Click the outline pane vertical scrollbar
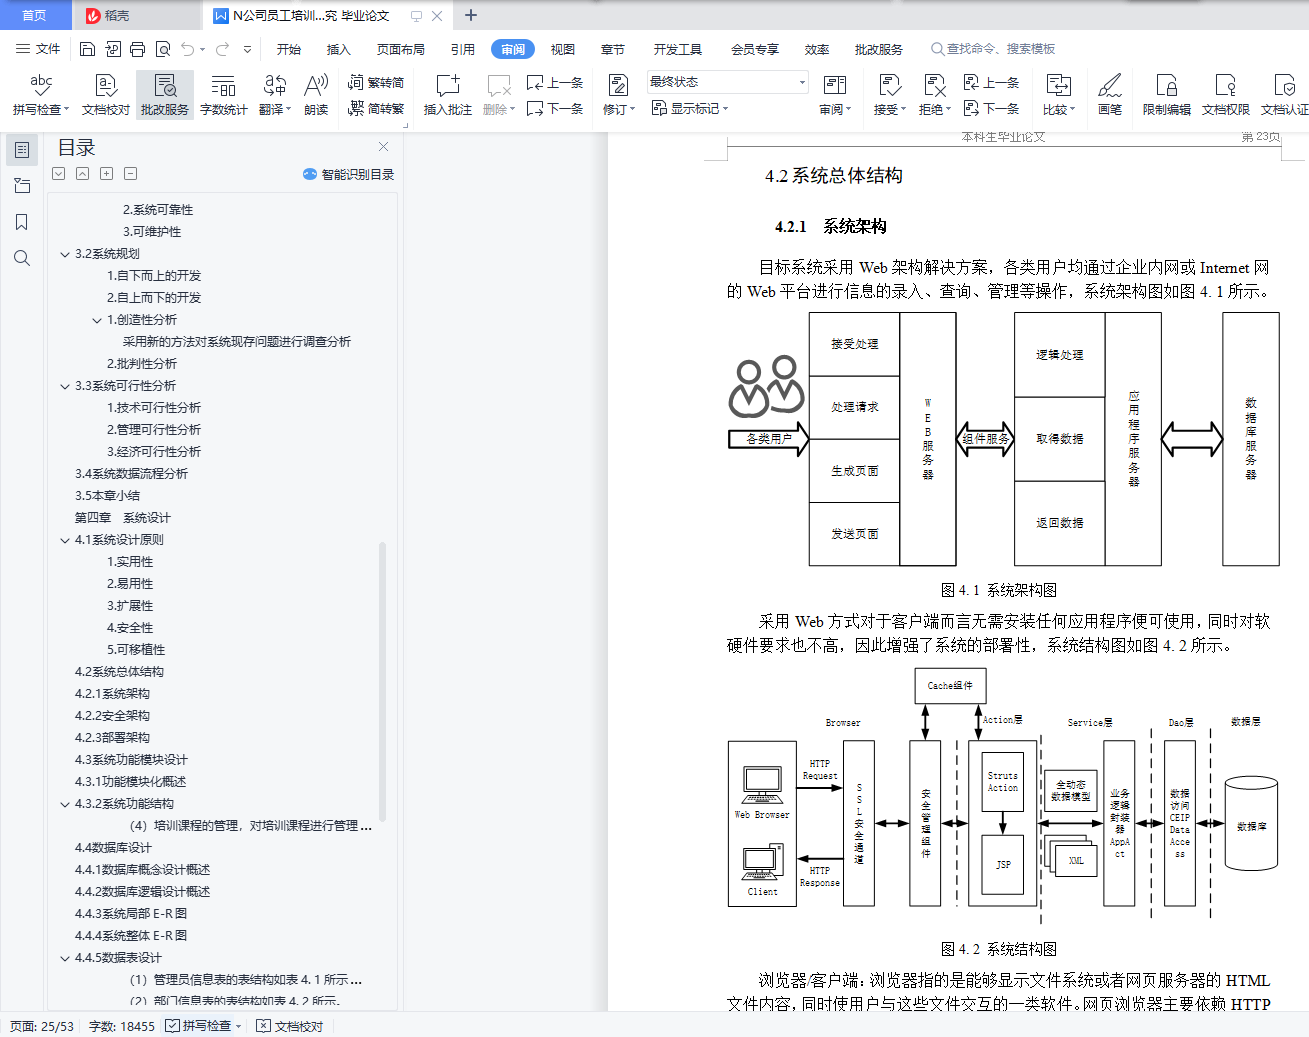 (382, 680)
